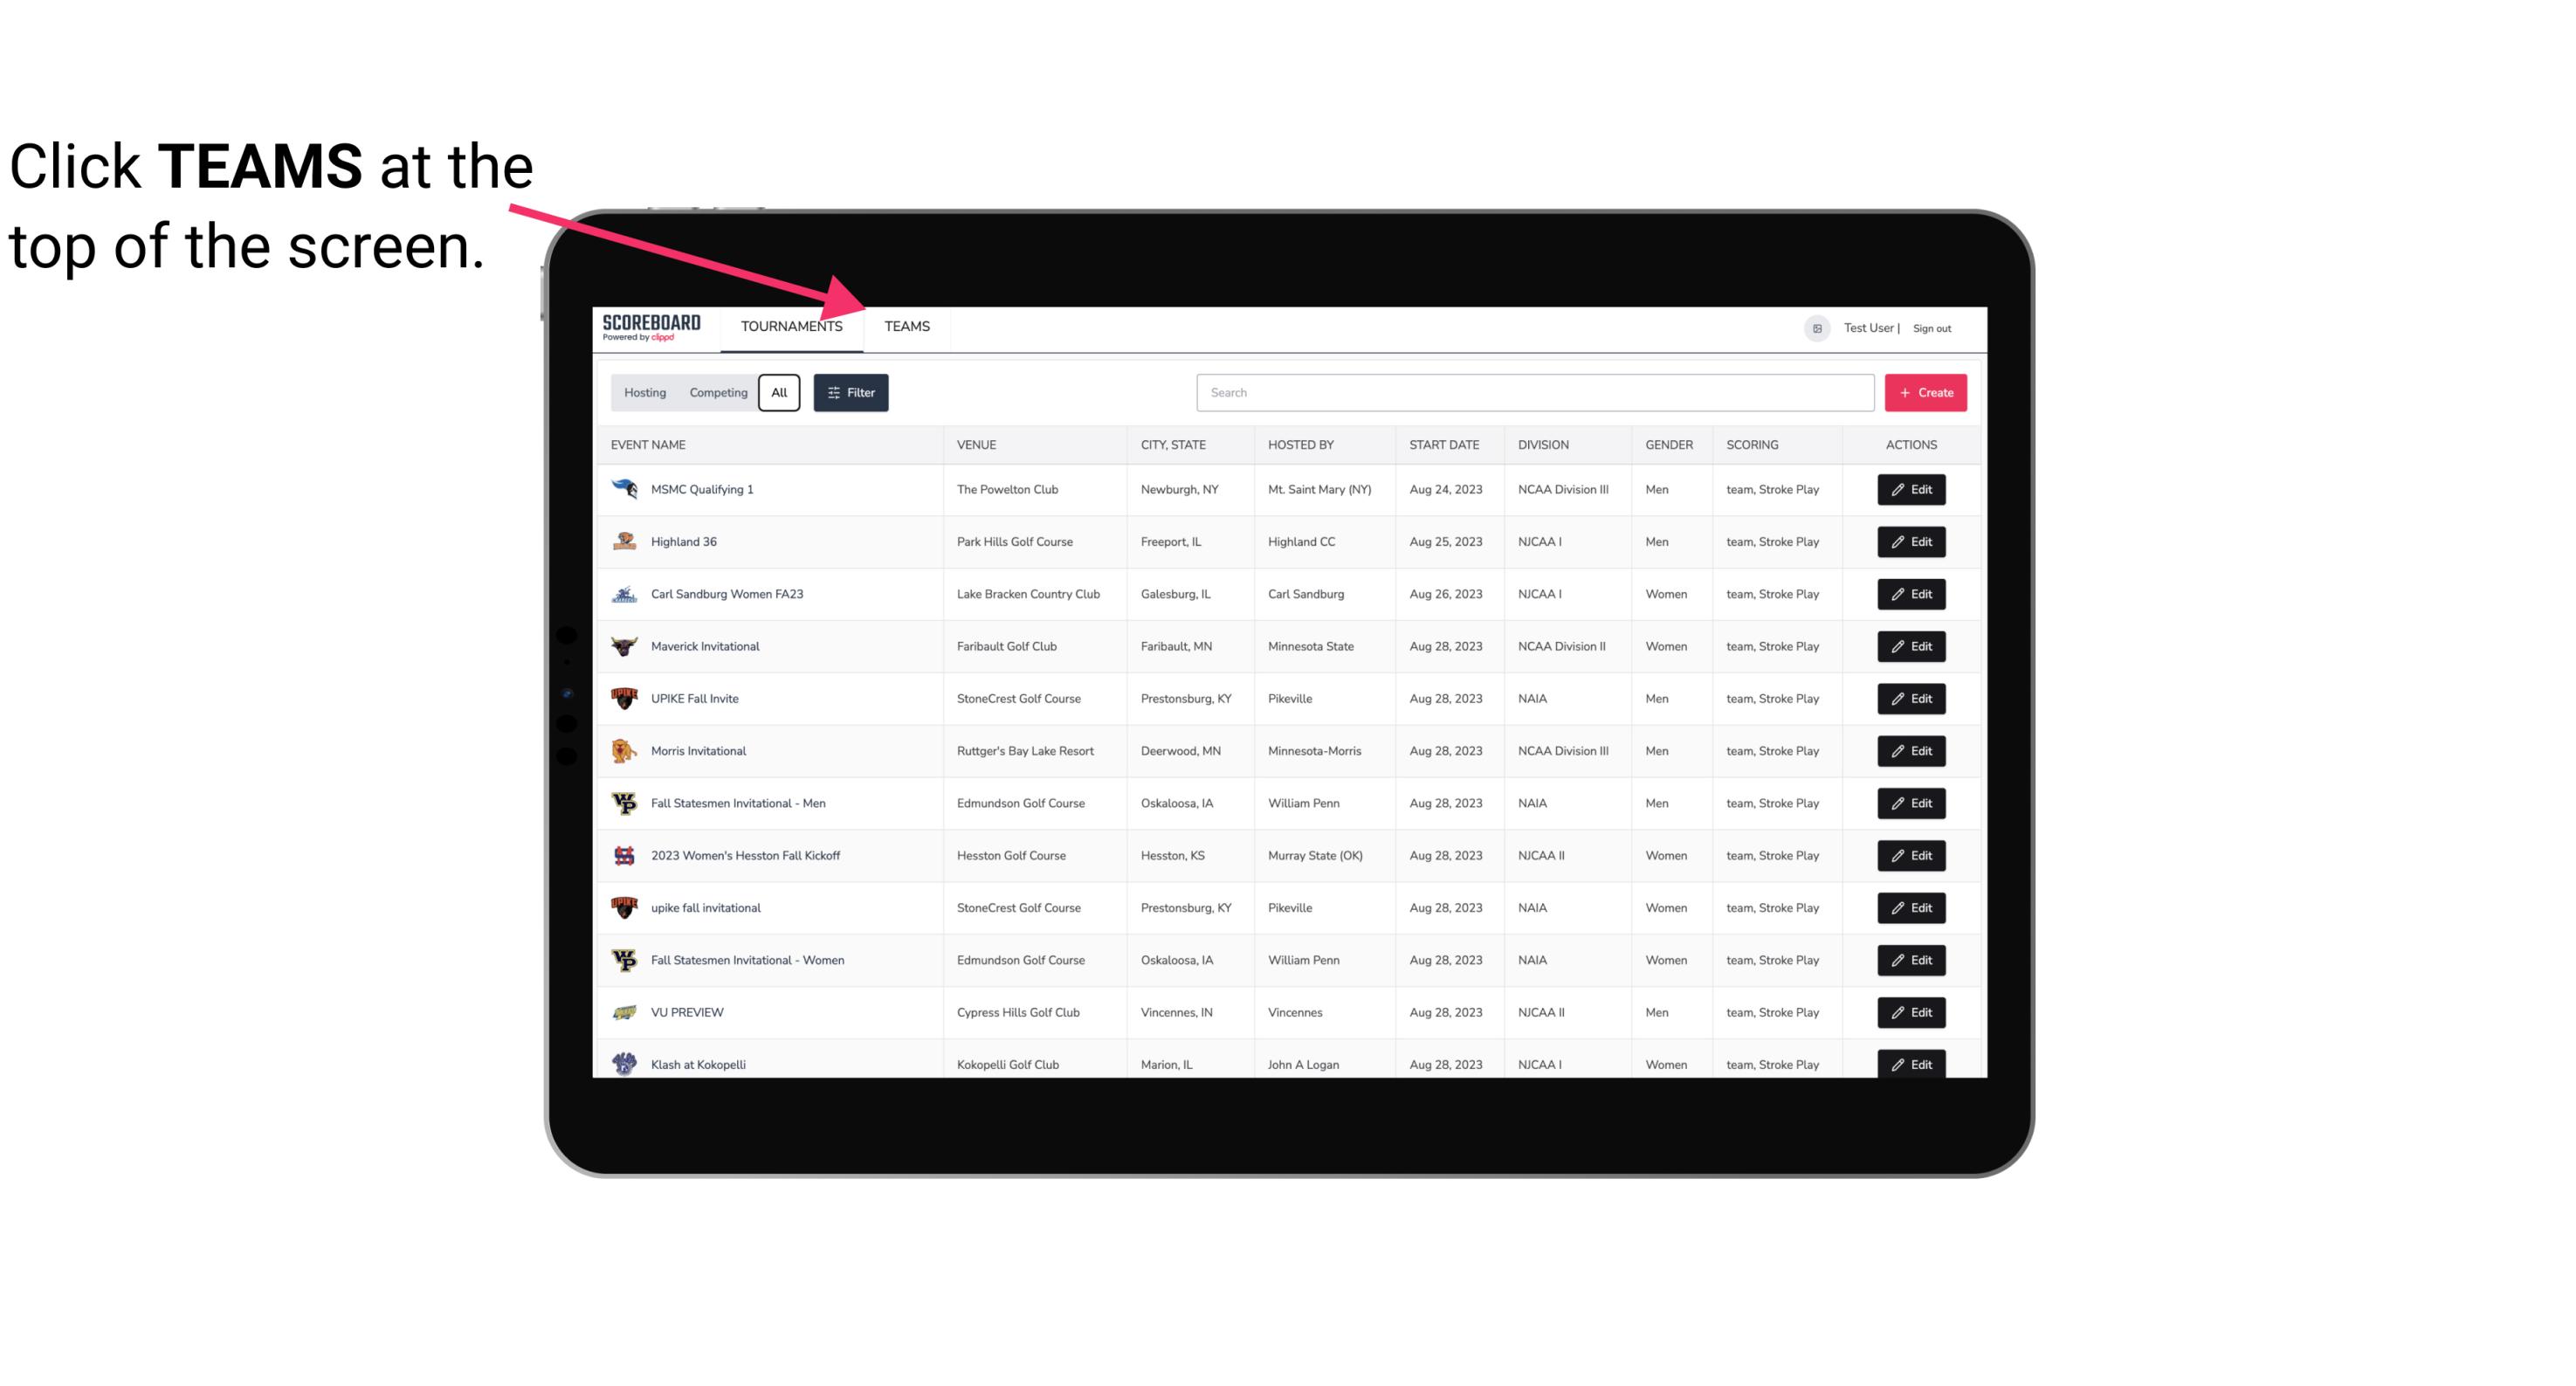
Task: Select the All filter toggle
Action: (780, 391)
